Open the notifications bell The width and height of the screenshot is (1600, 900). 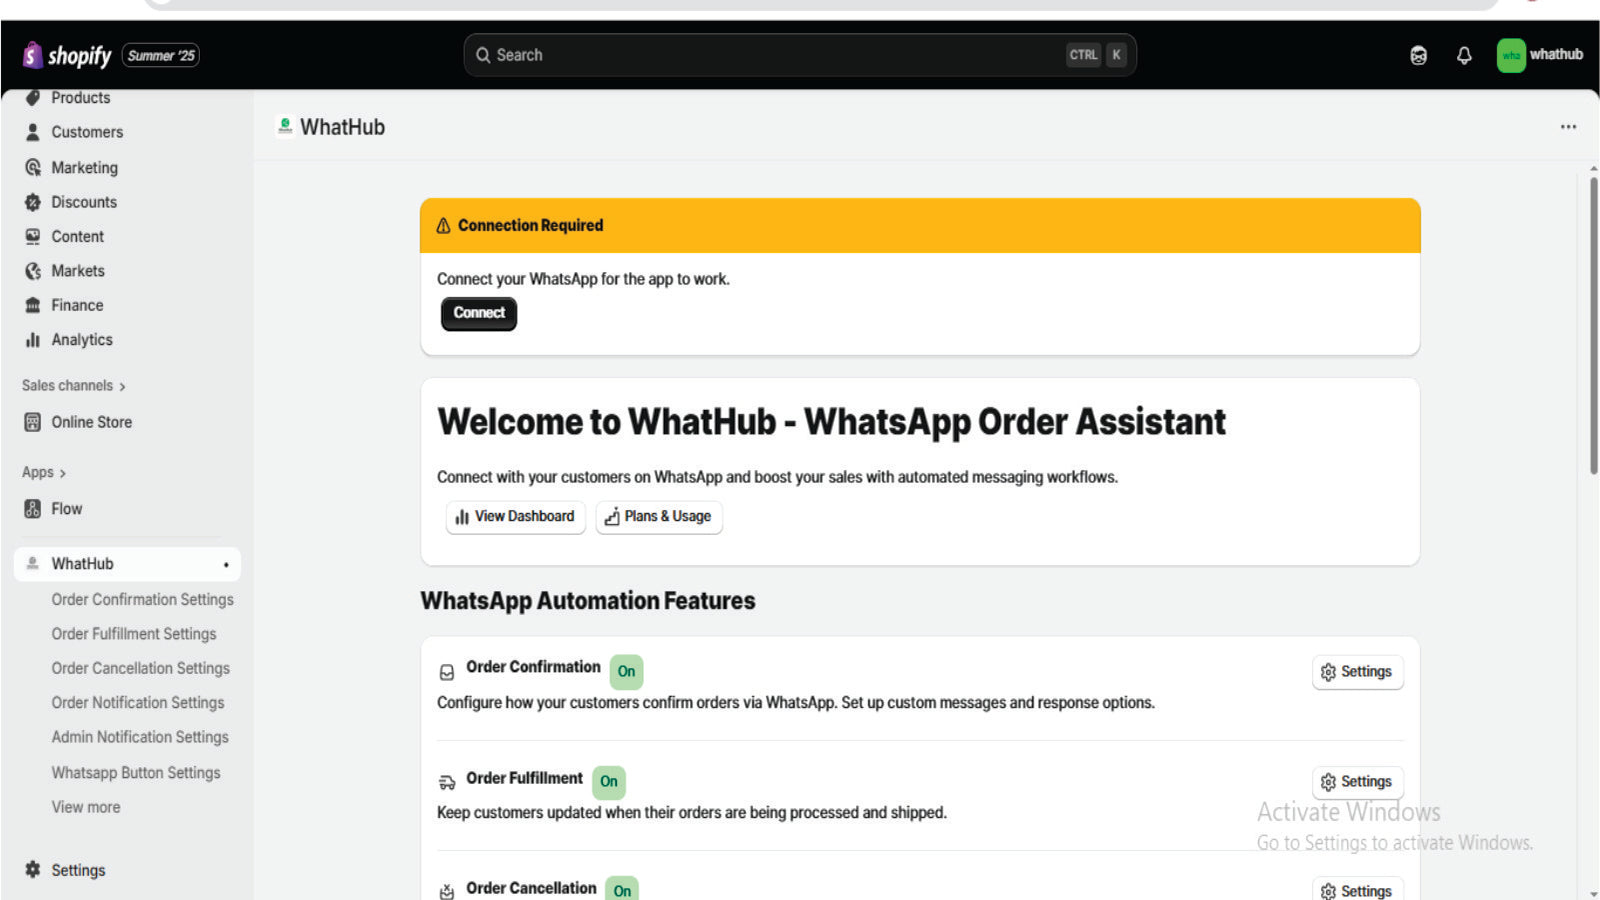click(1464, 55)
